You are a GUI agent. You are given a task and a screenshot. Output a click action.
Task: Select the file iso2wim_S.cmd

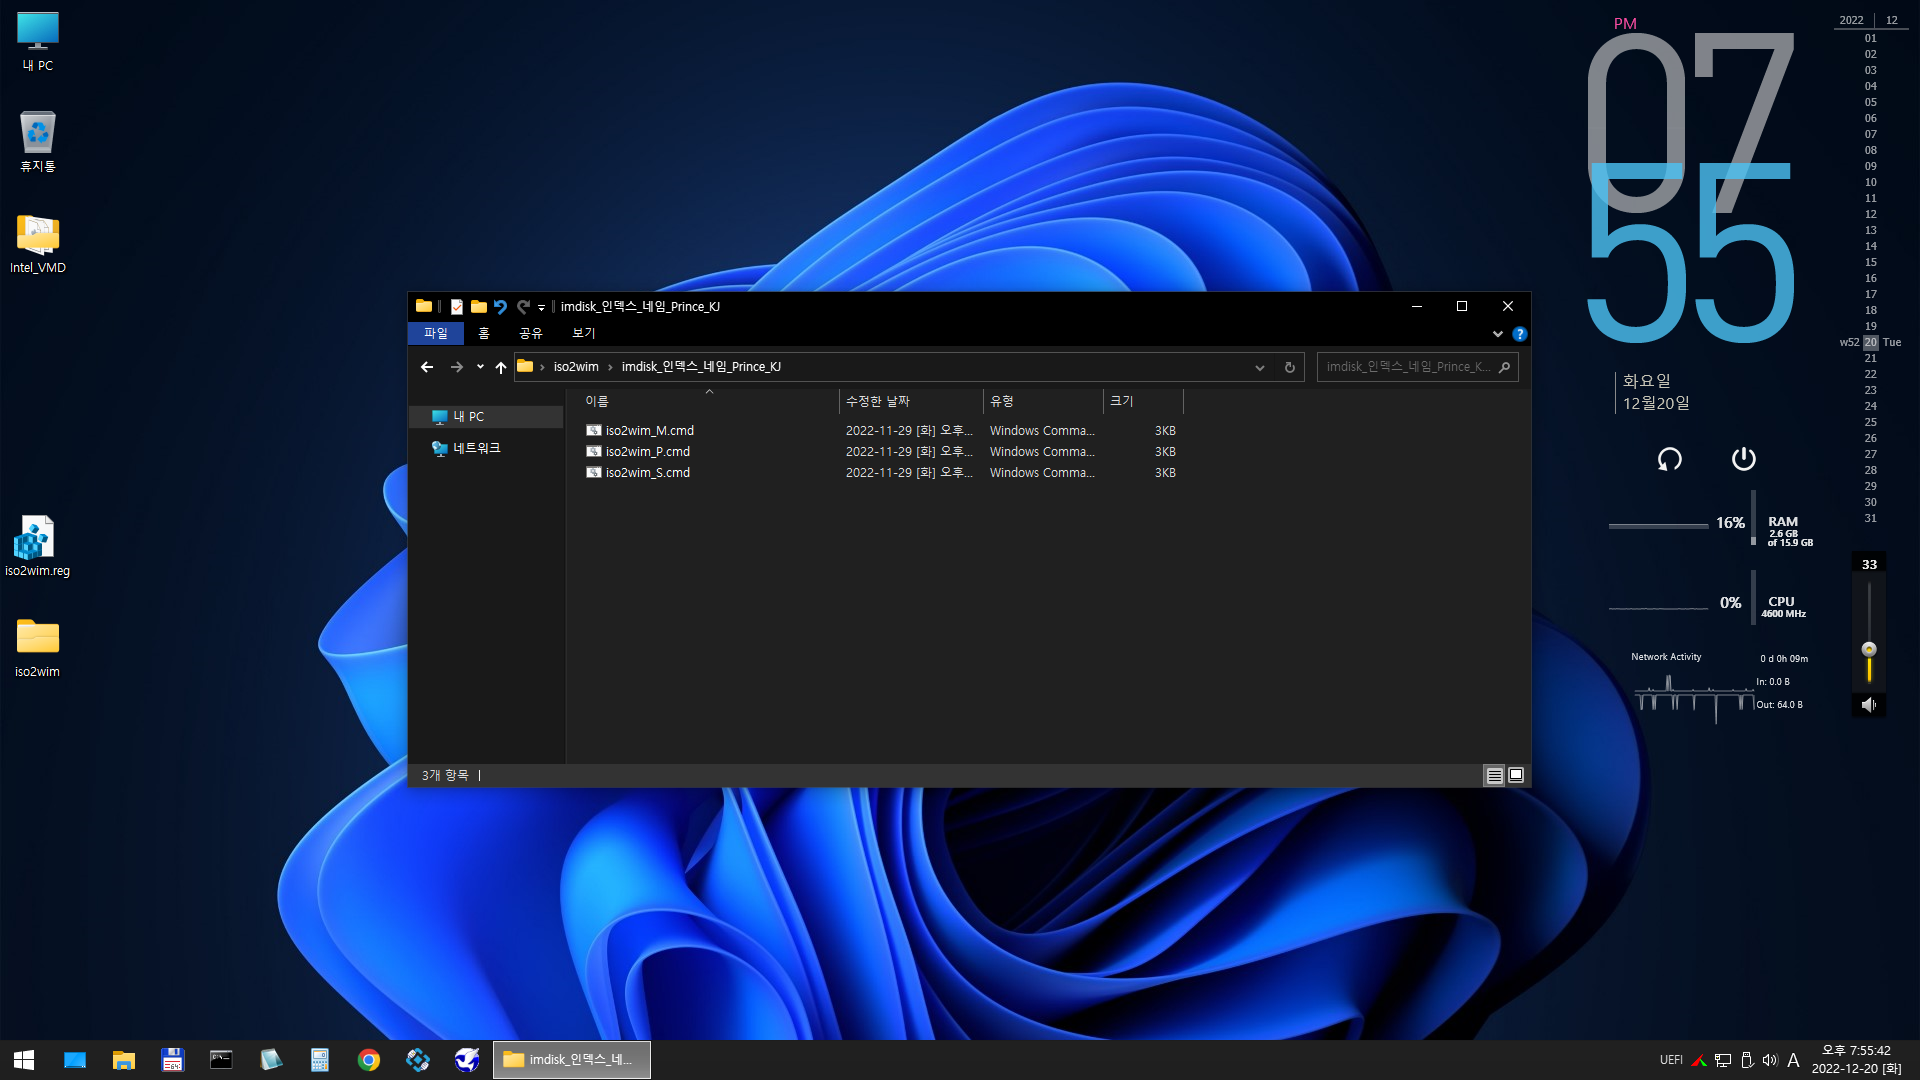coord(647,473)
